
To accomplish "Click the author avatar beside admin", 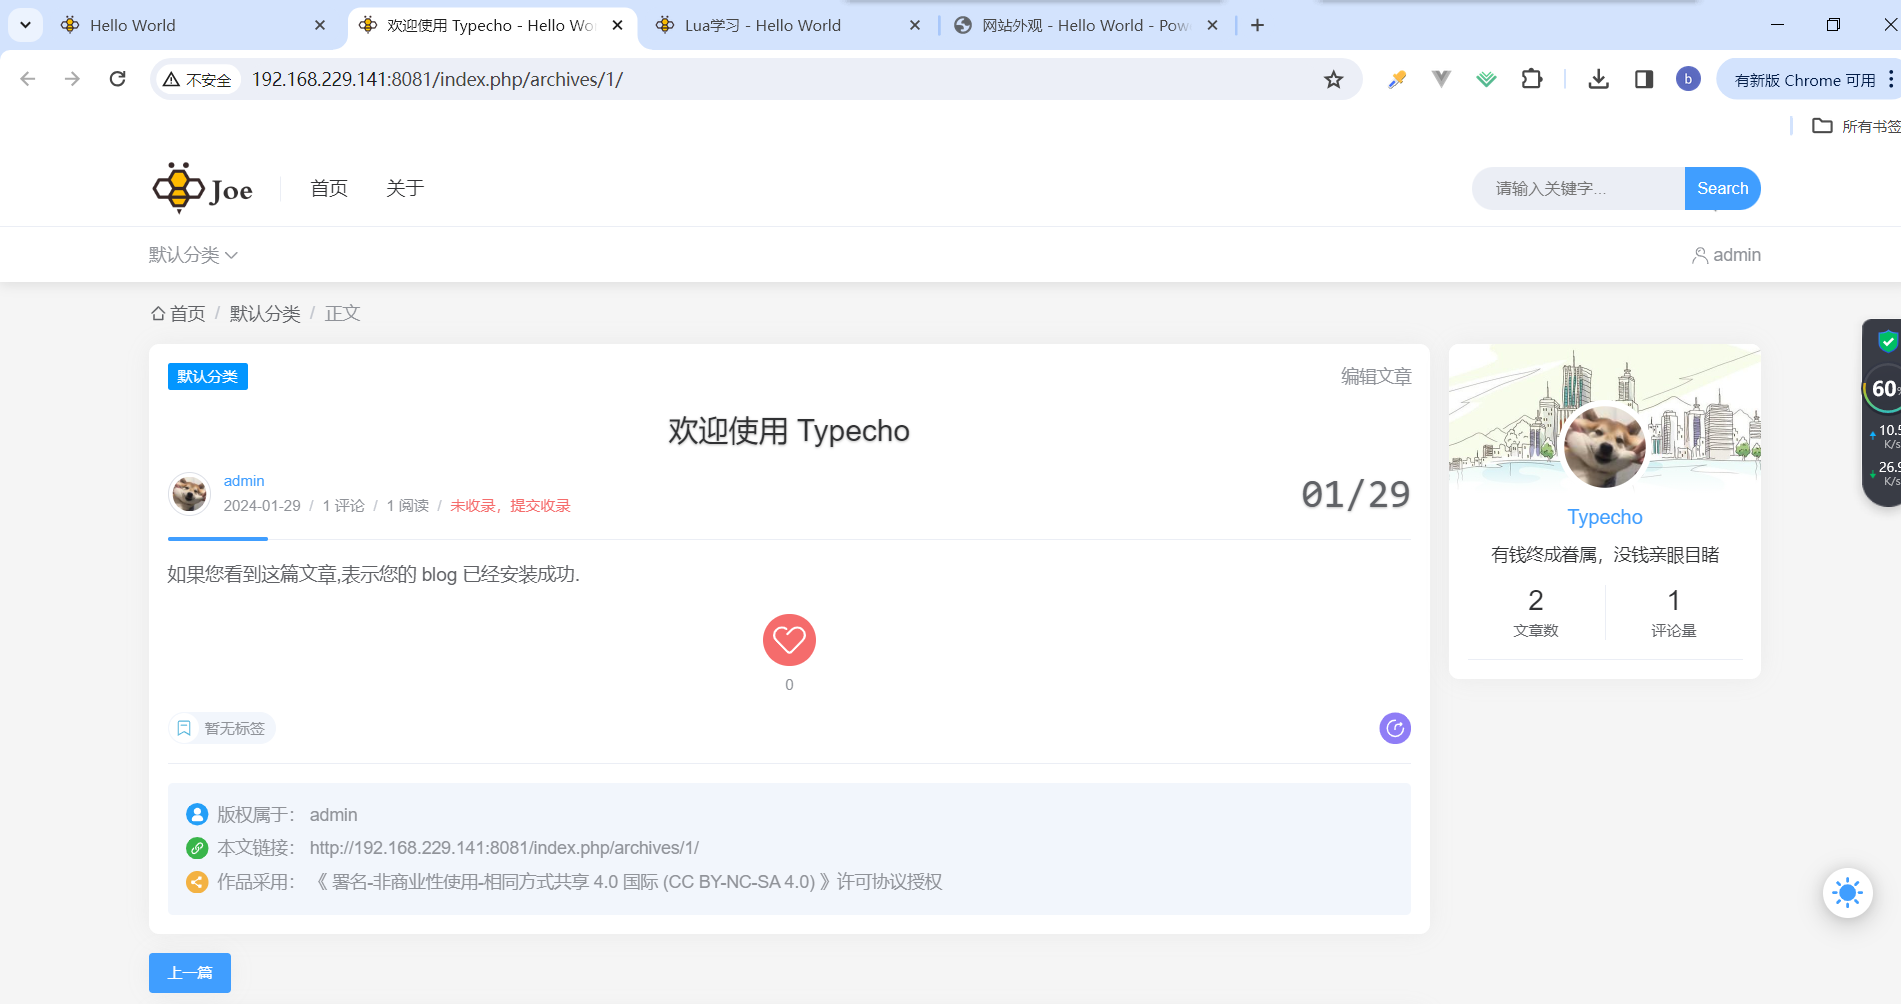I will coord(189,493).
